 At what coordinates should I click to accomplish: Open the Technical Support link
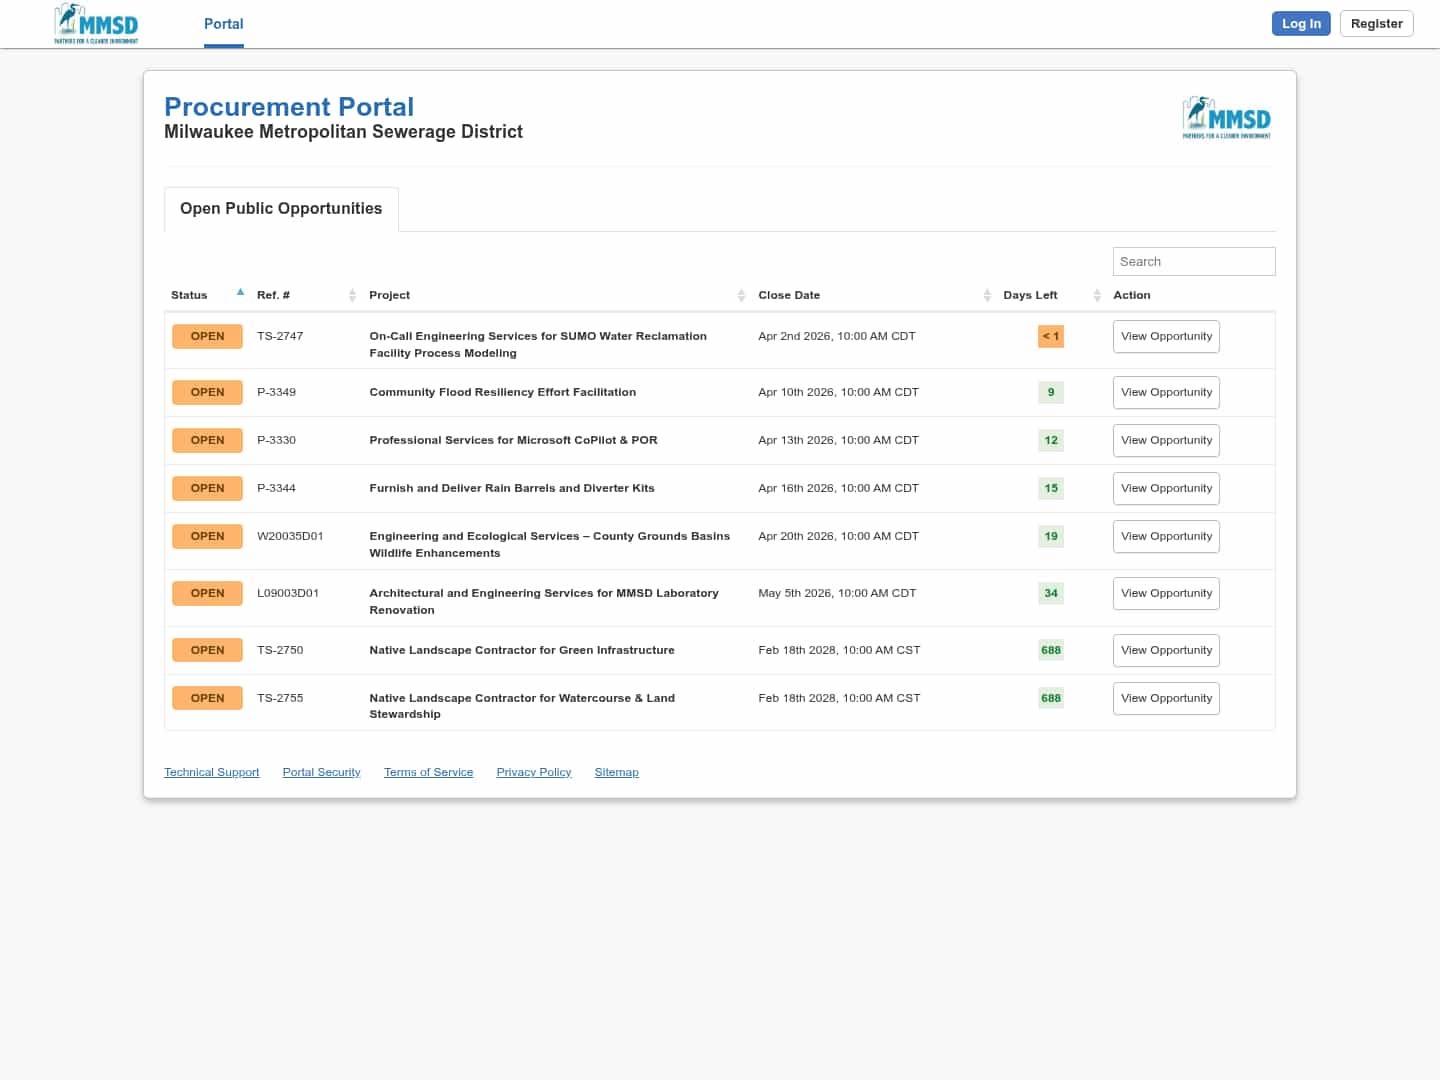211,772
